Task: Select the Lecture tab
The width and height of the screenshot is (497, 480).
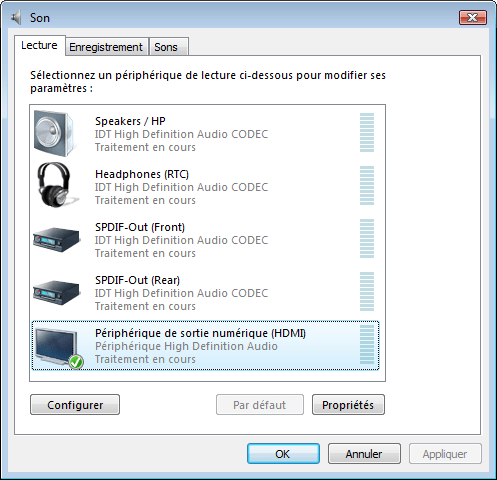Action: pyautogui.click(x=39, y=45)
